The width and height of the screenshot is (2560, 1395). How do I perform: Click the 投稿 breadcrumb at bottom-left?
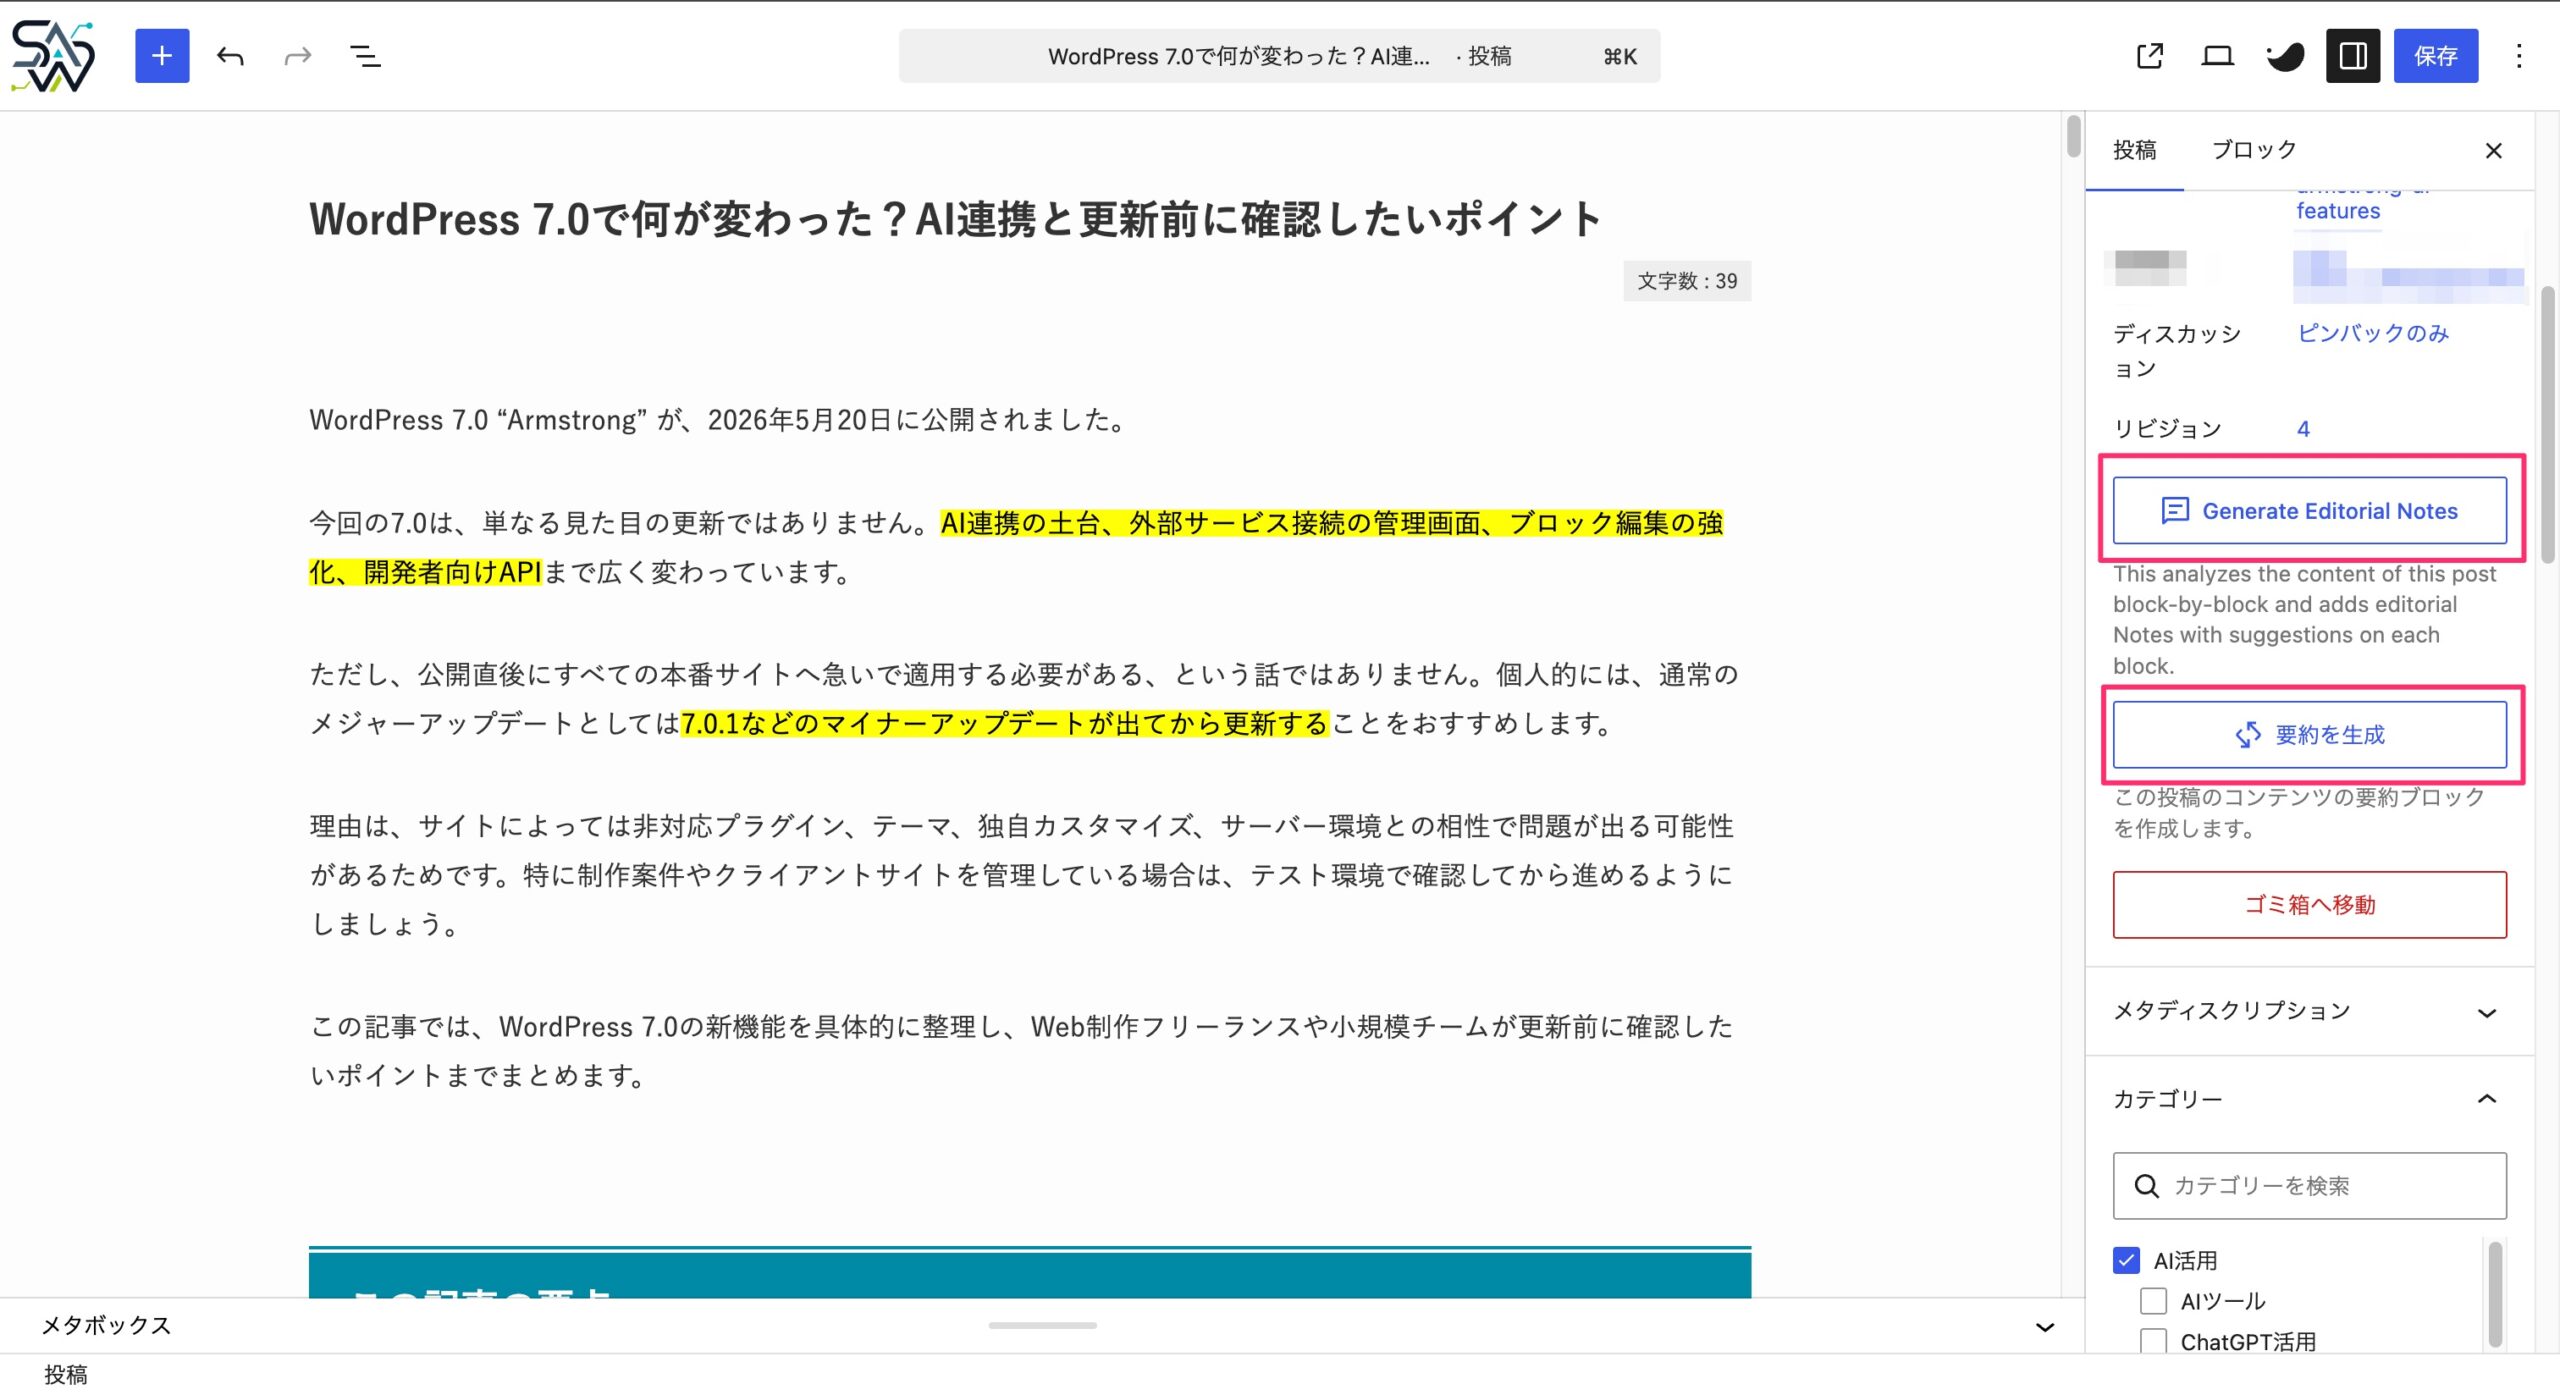[x=66, y=1375]
